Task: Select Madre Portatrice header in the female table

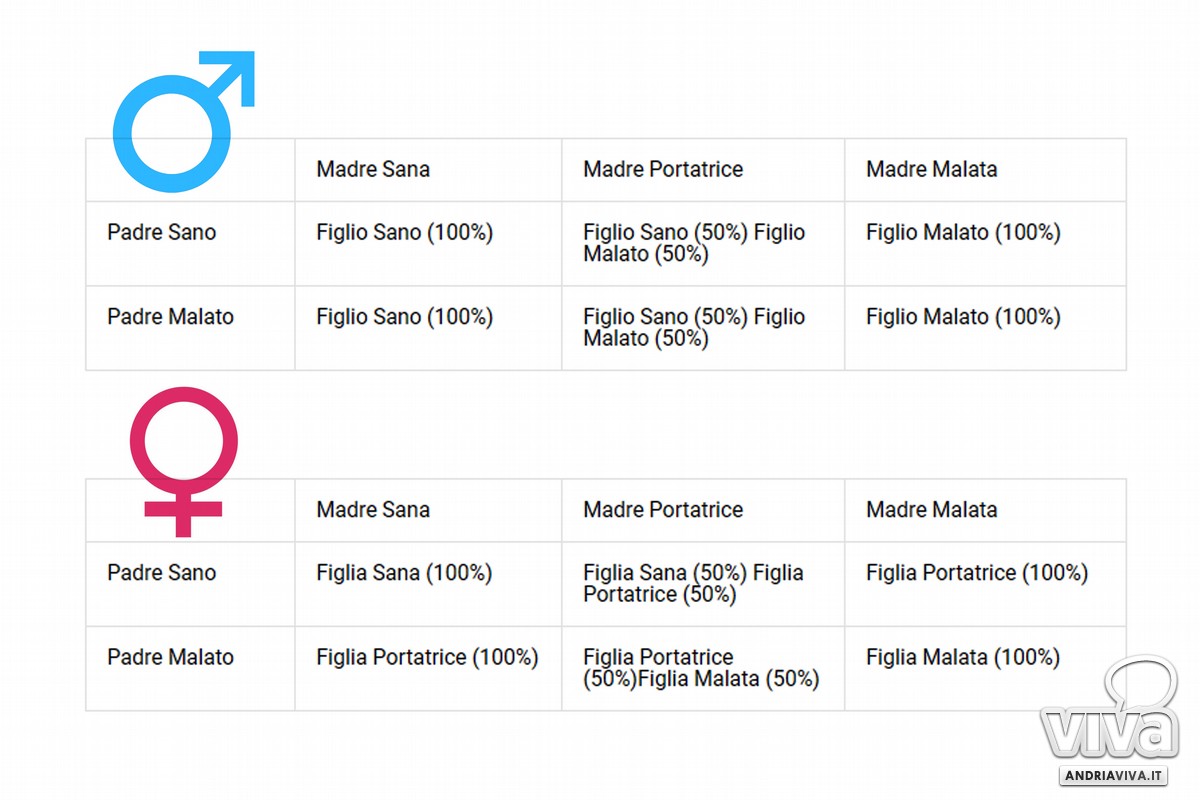Action: click(663, 509)
